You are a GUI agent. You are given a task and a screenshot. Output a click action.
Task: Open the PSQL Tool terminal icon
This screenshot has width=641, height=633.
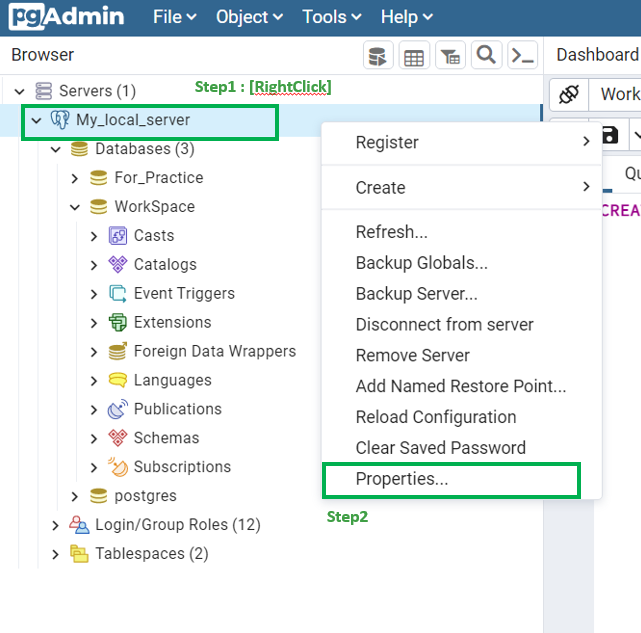click(522, 55)
